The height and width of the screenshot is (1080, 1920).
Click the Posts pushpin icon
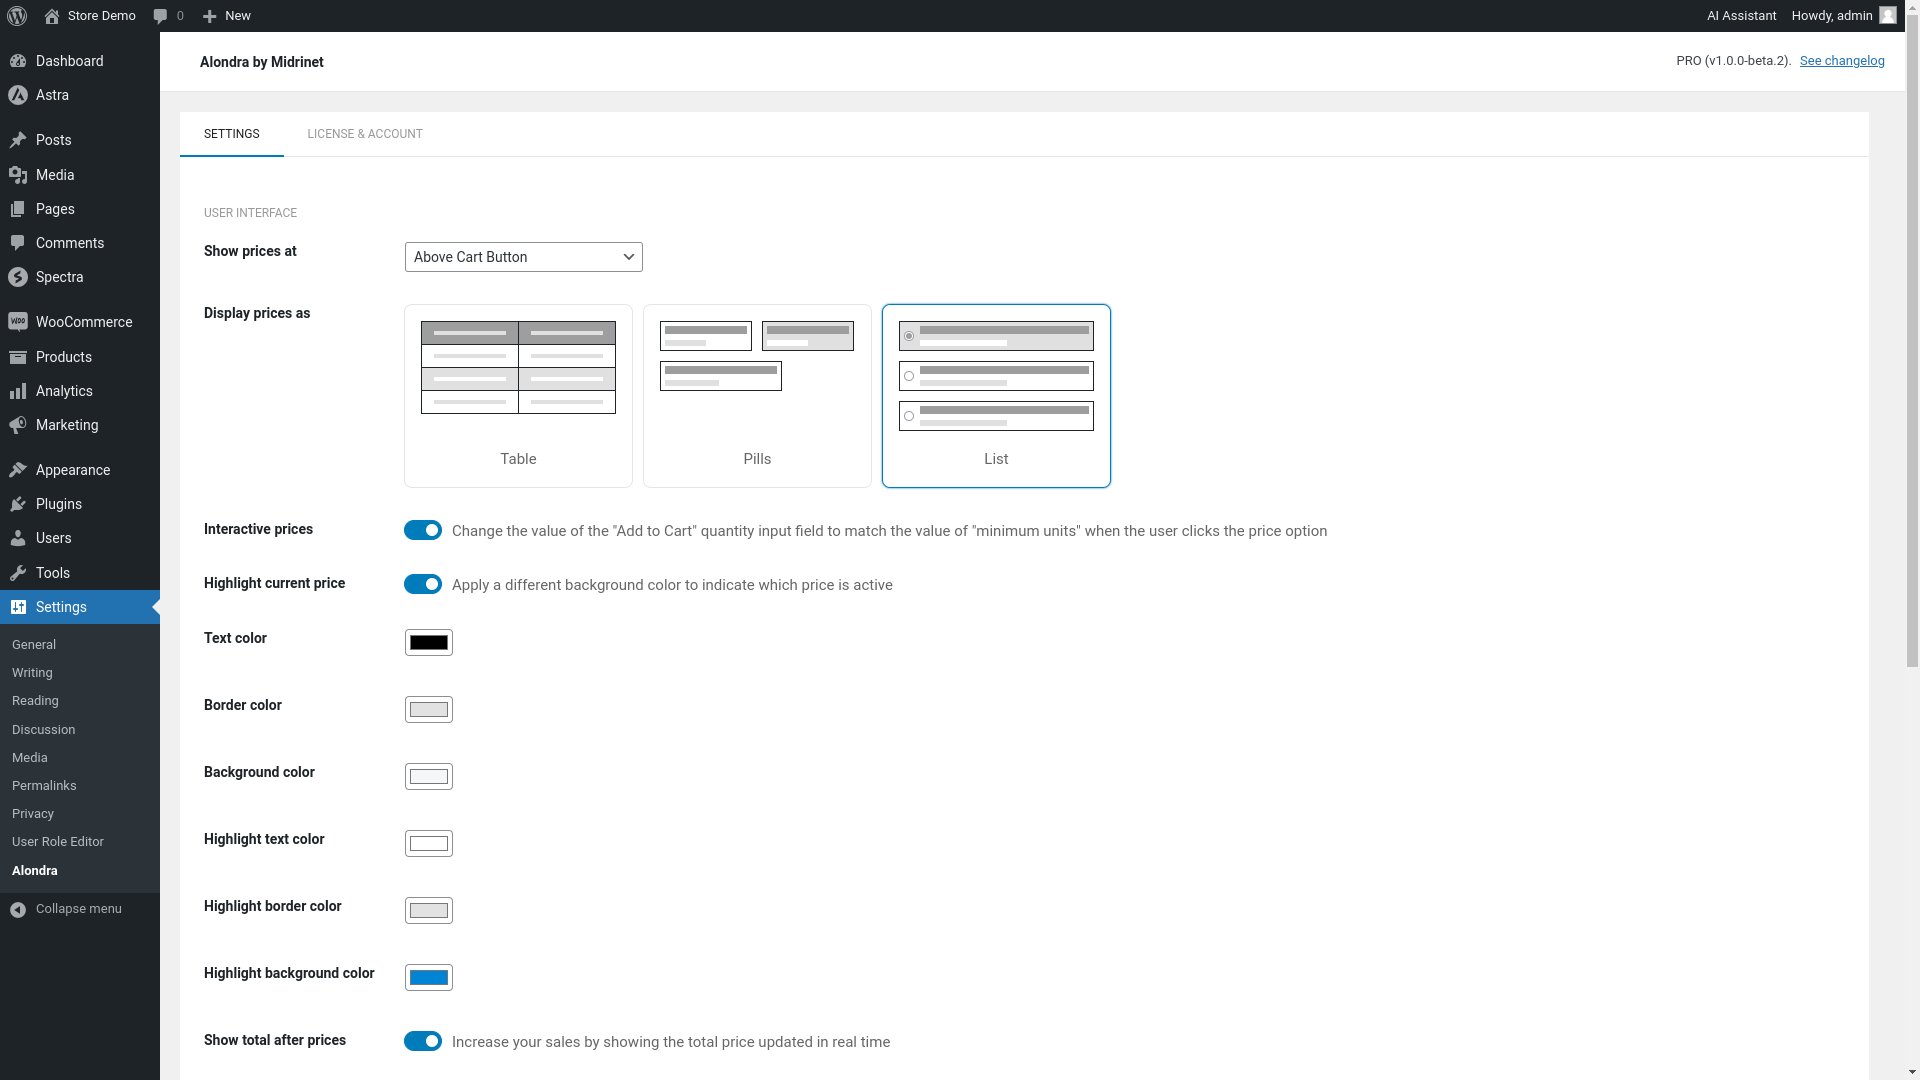(x=18, y=140)
